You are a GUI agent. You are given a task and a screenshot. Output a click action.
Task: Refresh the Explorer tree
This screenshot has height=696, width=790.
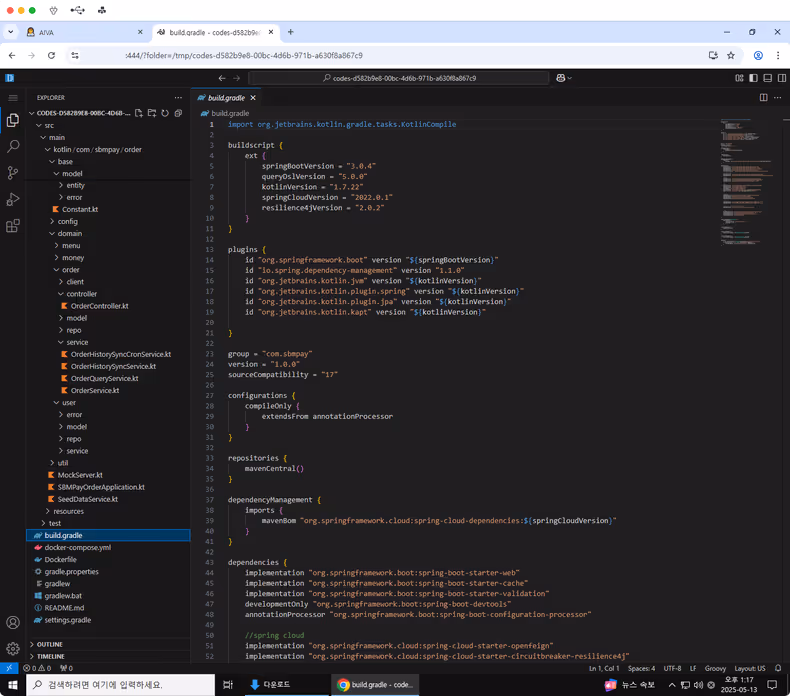[x=165, y=113]
